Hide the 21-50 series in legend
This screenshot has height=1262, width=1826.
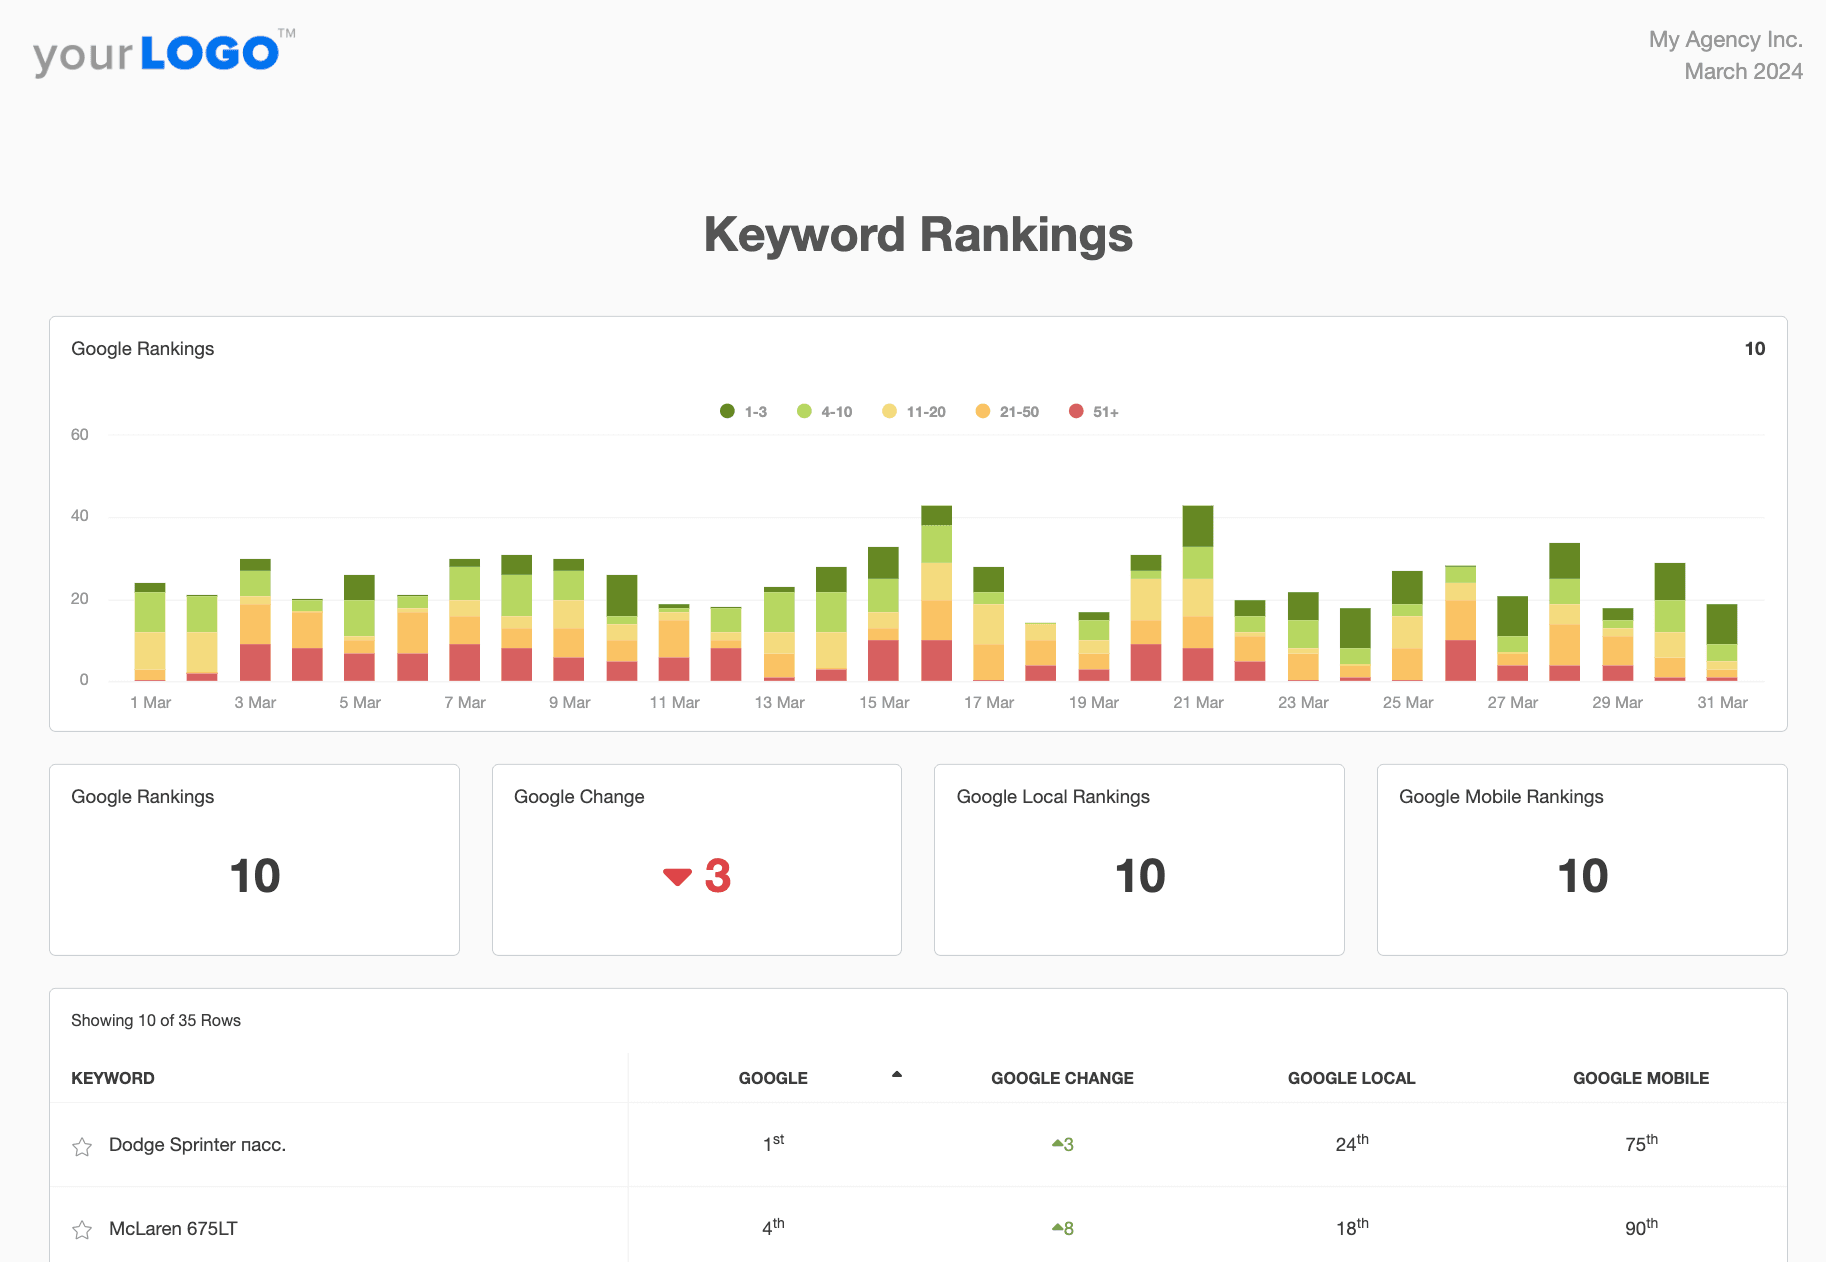pyautogui.click(x=1006, y=412)
